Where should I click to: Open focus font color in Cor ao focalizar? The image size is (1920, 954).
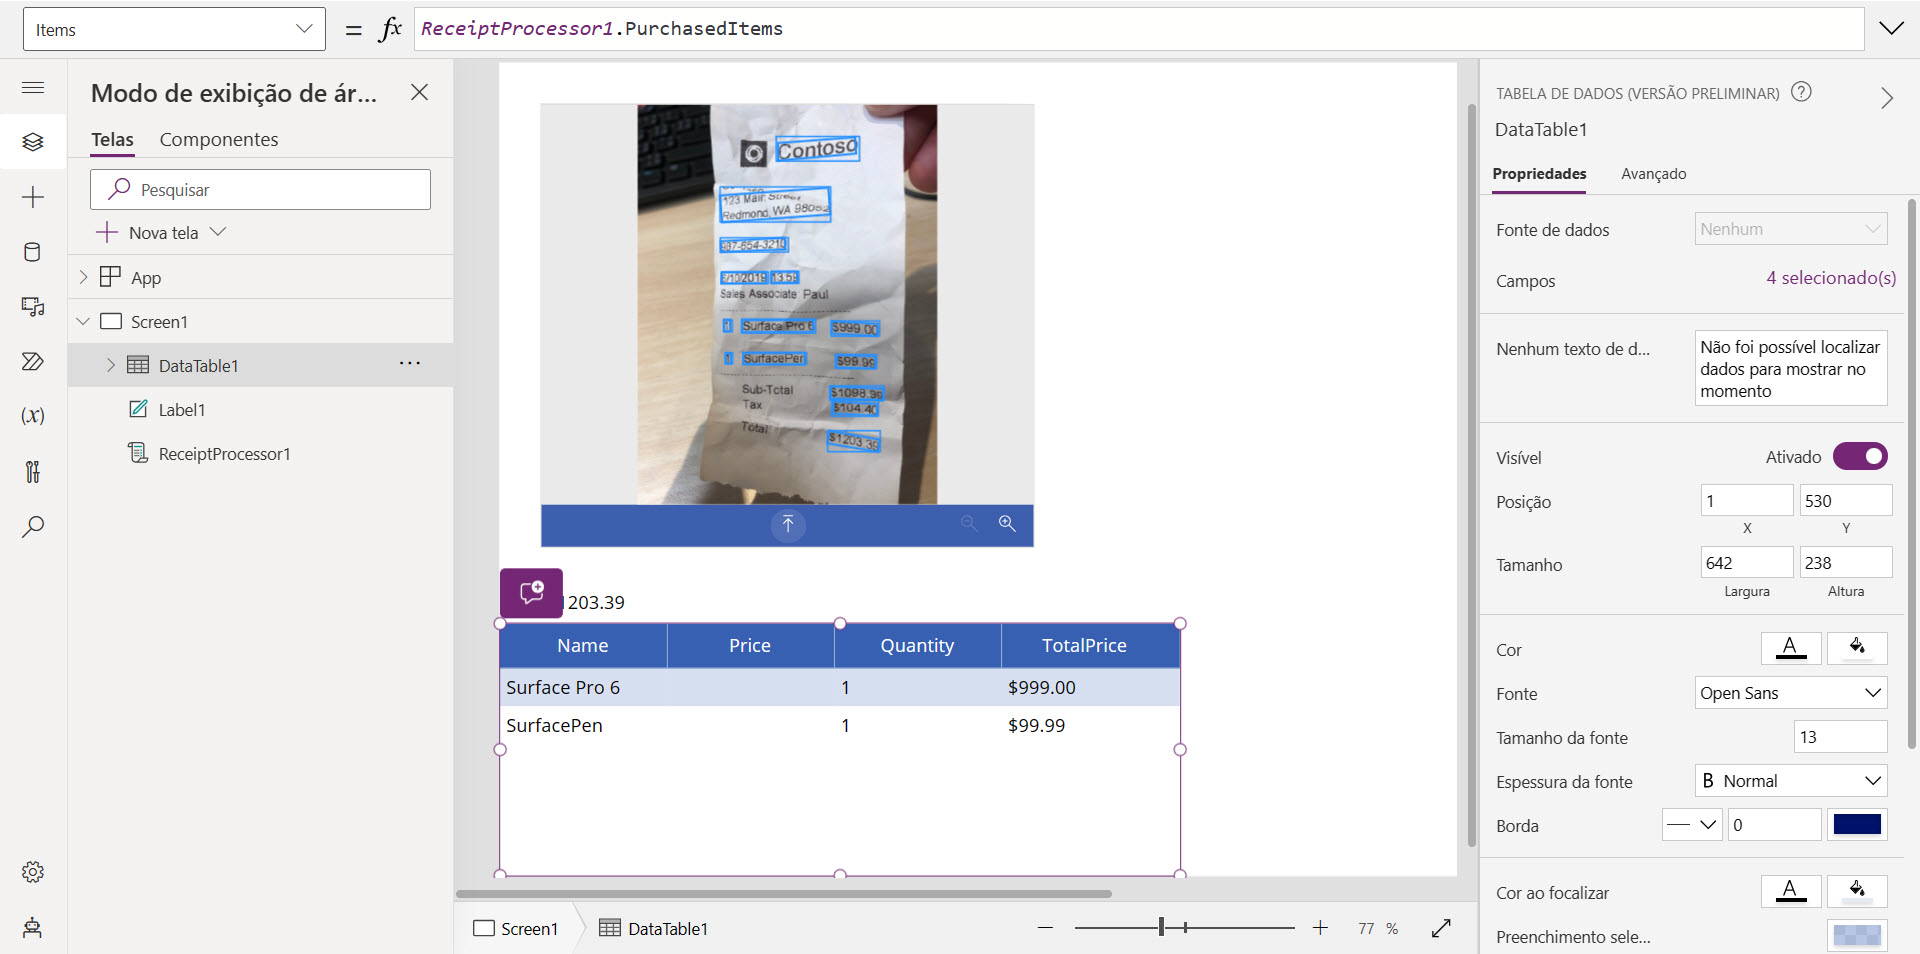point(1791,891)
